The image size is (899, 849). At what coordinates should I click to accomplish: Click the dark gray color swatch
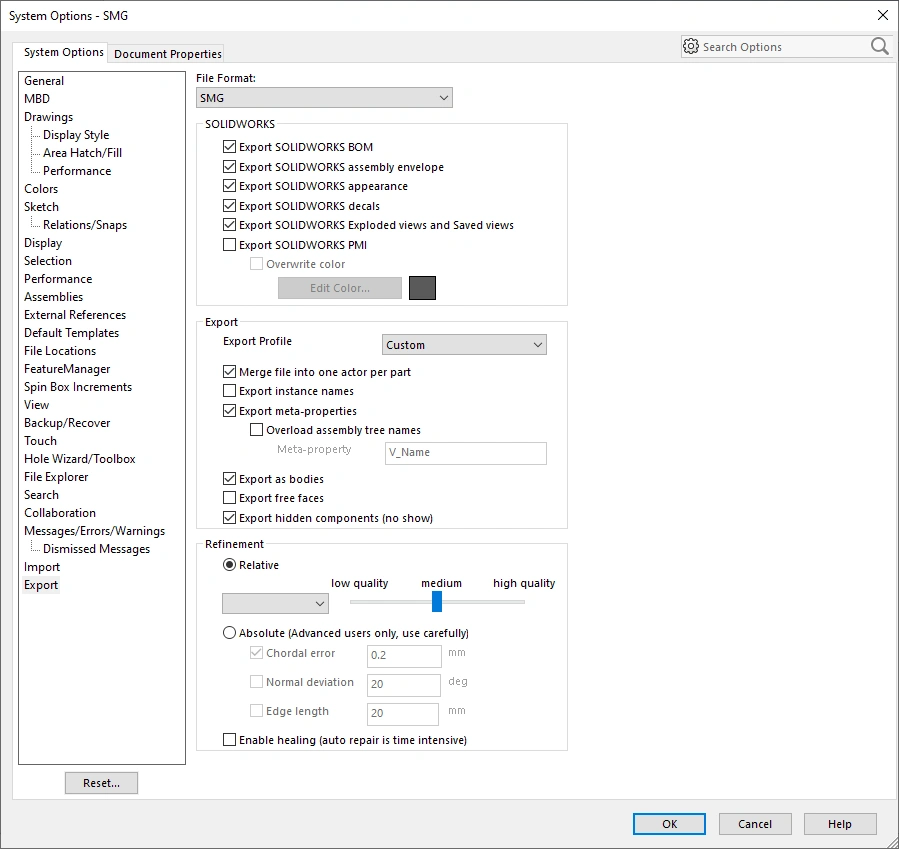click(423, 288)
